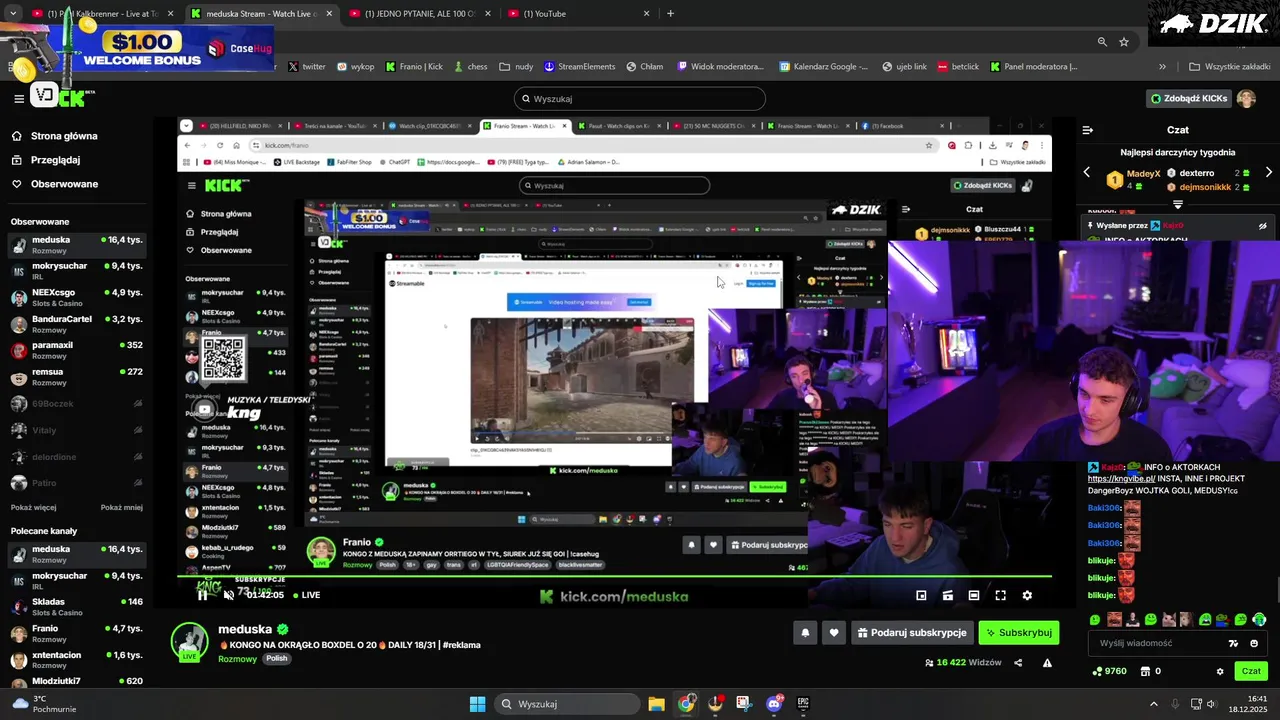Follow meduska with the heart button
1280x720 pixels.
[834, 633]
